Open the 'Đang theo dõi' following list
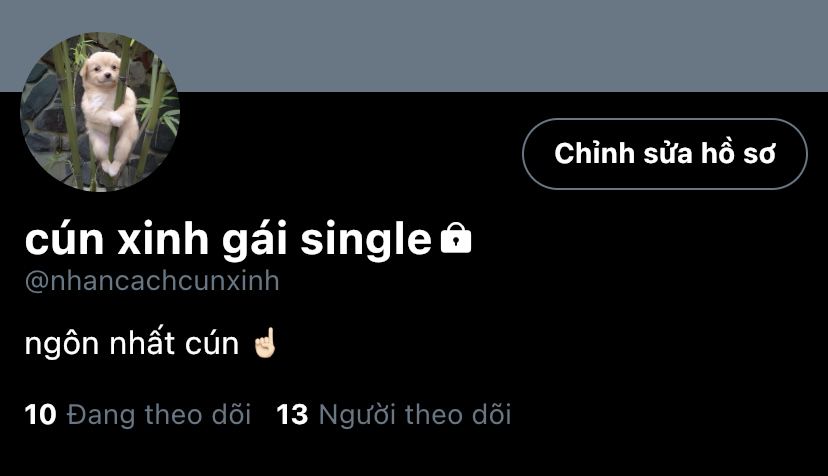Image resolution: width=828 pixels, height=476 pixels. pos(137,415)
